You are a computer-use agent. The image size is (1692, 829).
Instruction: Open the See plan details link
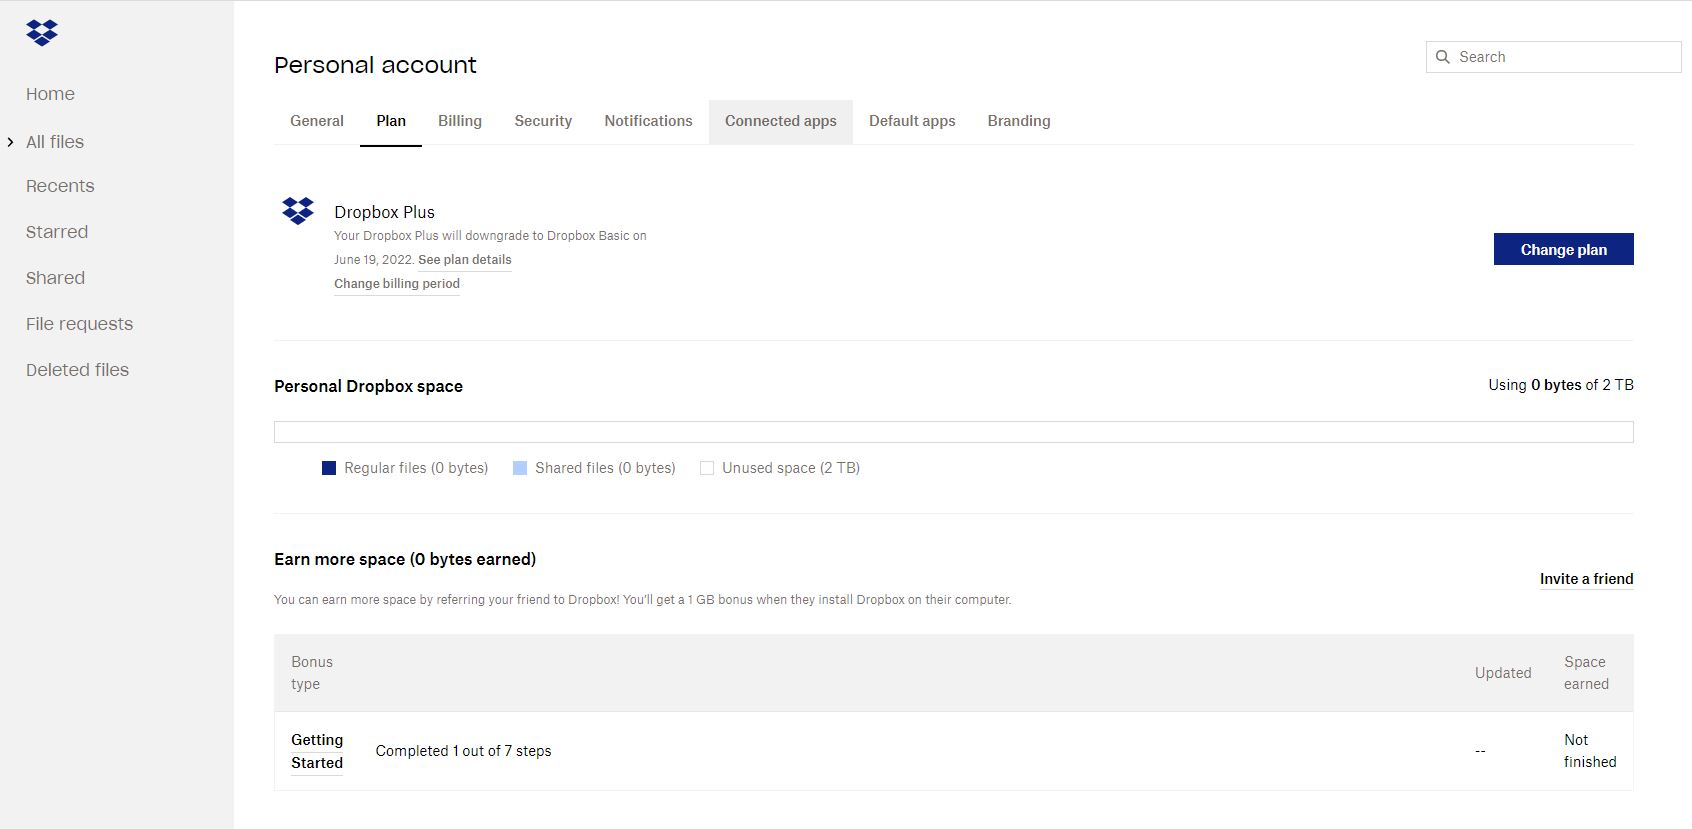tap(465, 260)
